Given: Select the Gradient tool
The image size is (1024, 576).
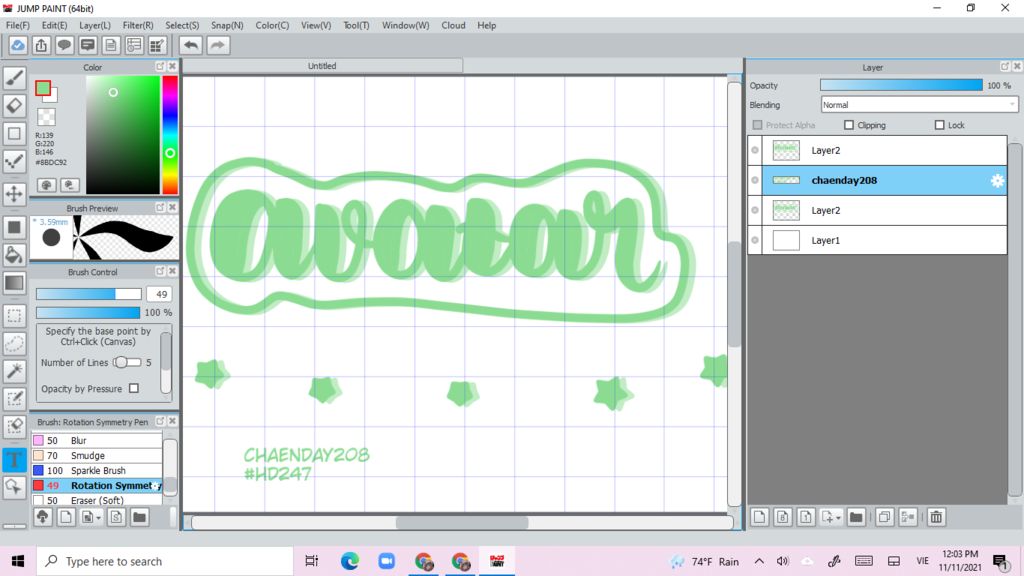Looking at the screenshot, I should coord(14,283).
